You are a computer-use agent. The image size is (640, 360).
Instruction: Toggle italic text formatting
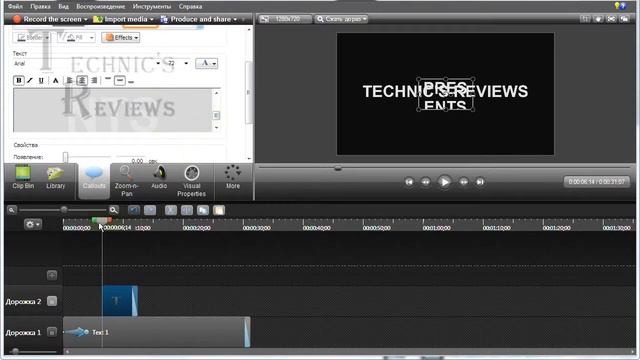click(30, 80)
